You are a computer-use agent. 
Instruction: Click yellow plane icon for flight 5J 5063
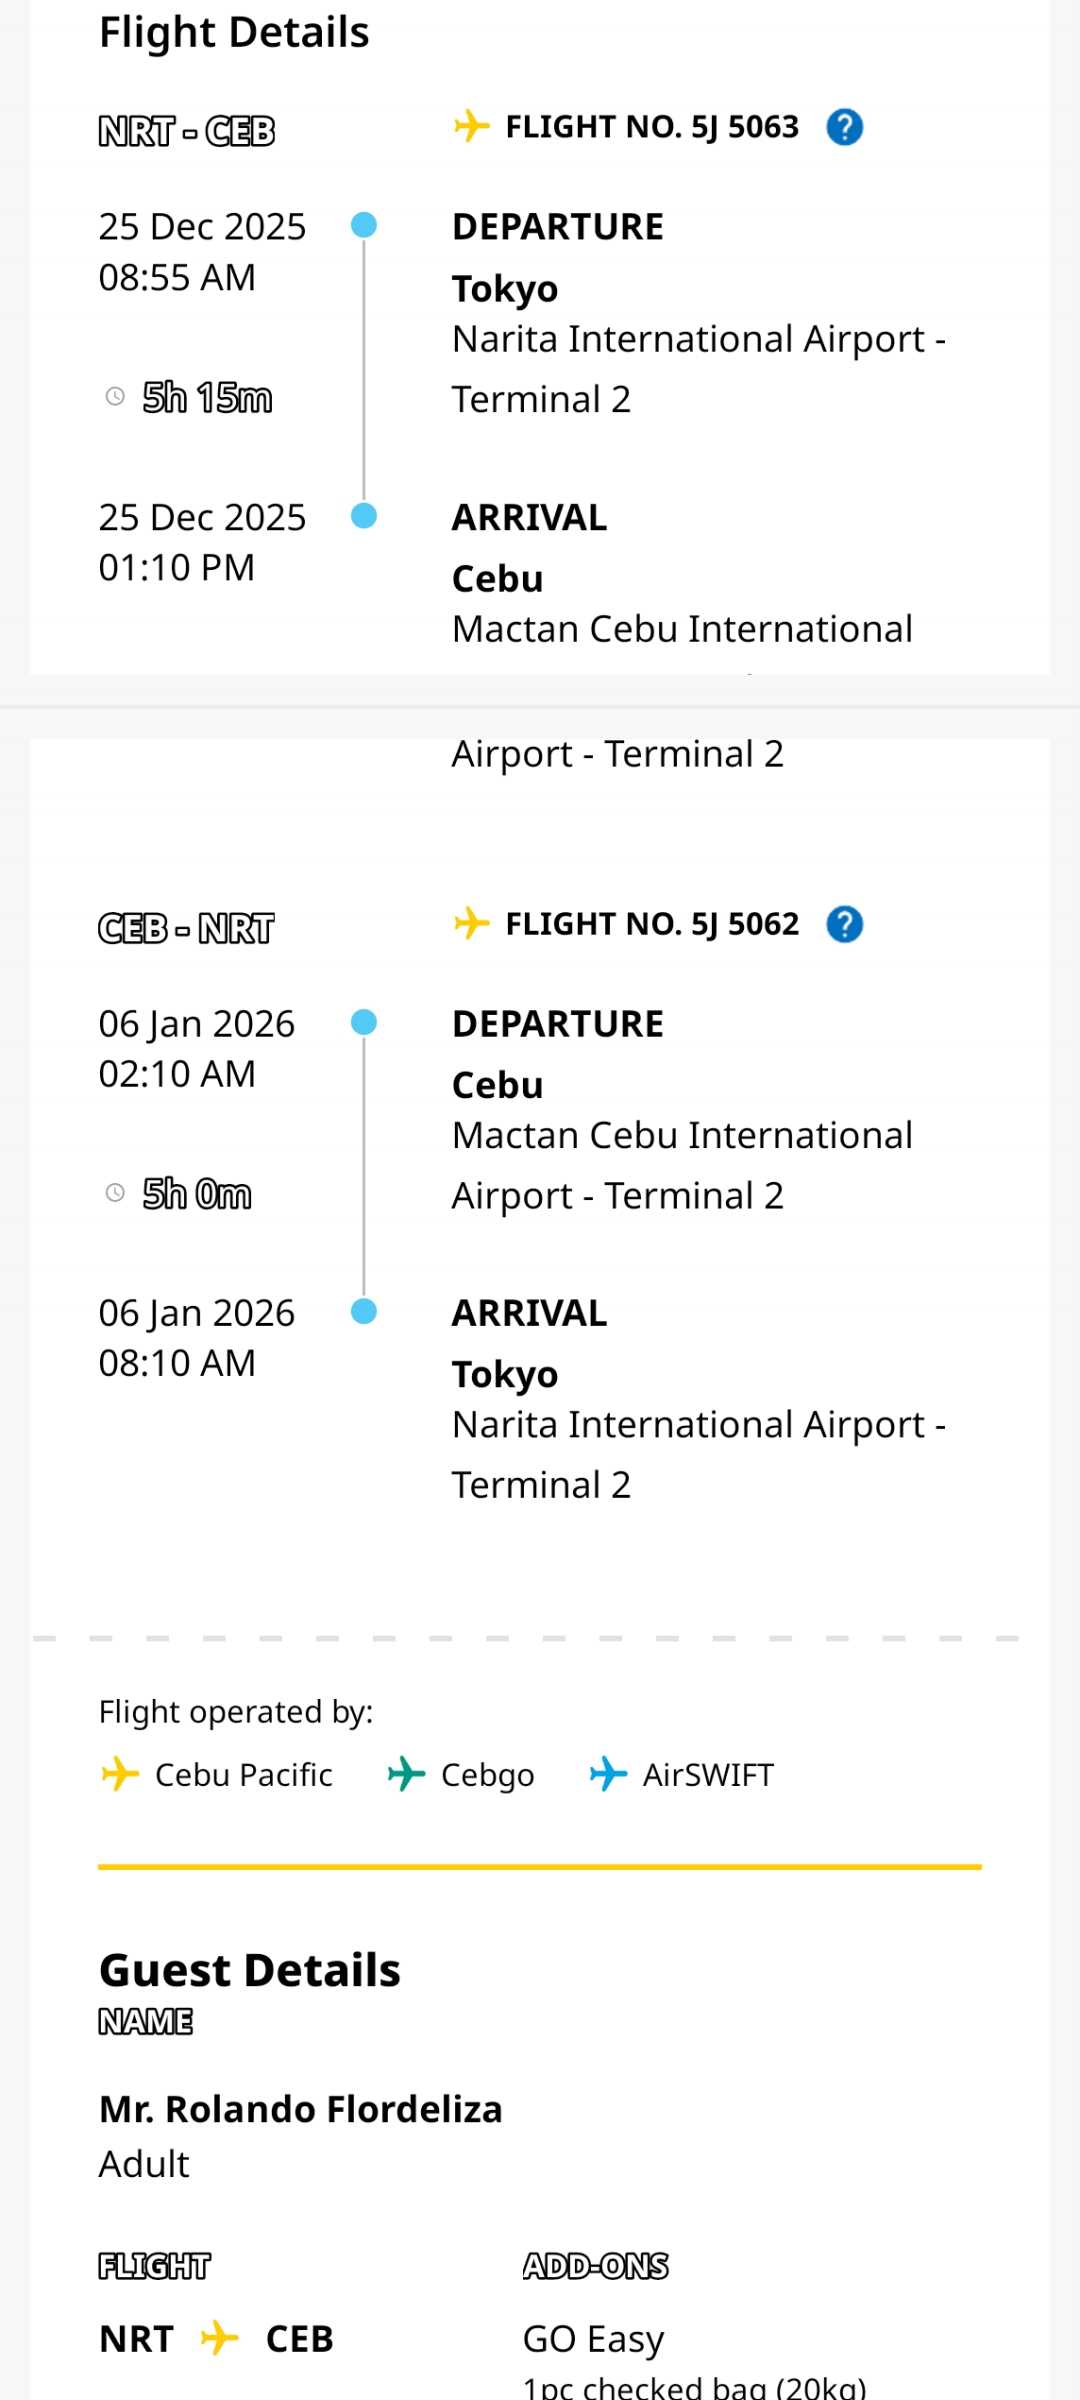[471, 127]
